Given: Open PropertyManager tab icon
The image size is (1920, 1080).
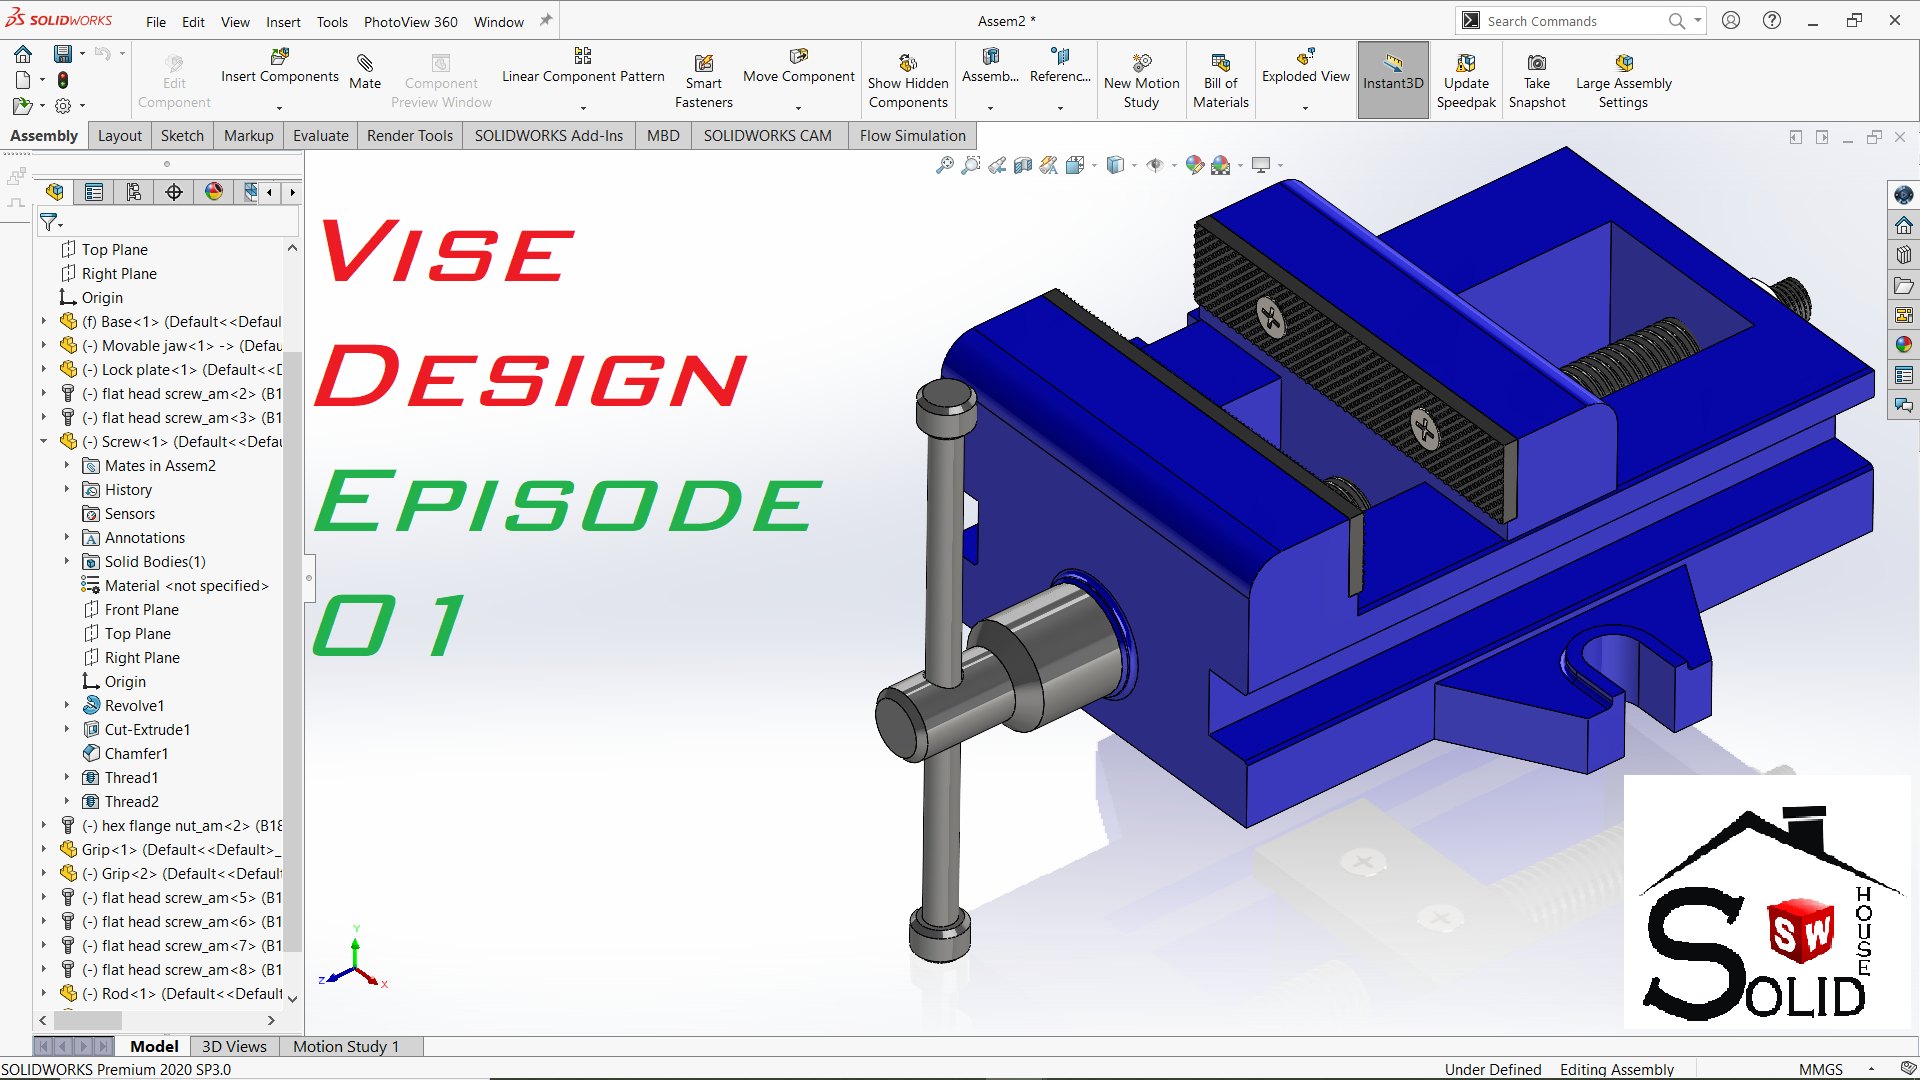Looking at the screenshot, I should tap(94, 192).
